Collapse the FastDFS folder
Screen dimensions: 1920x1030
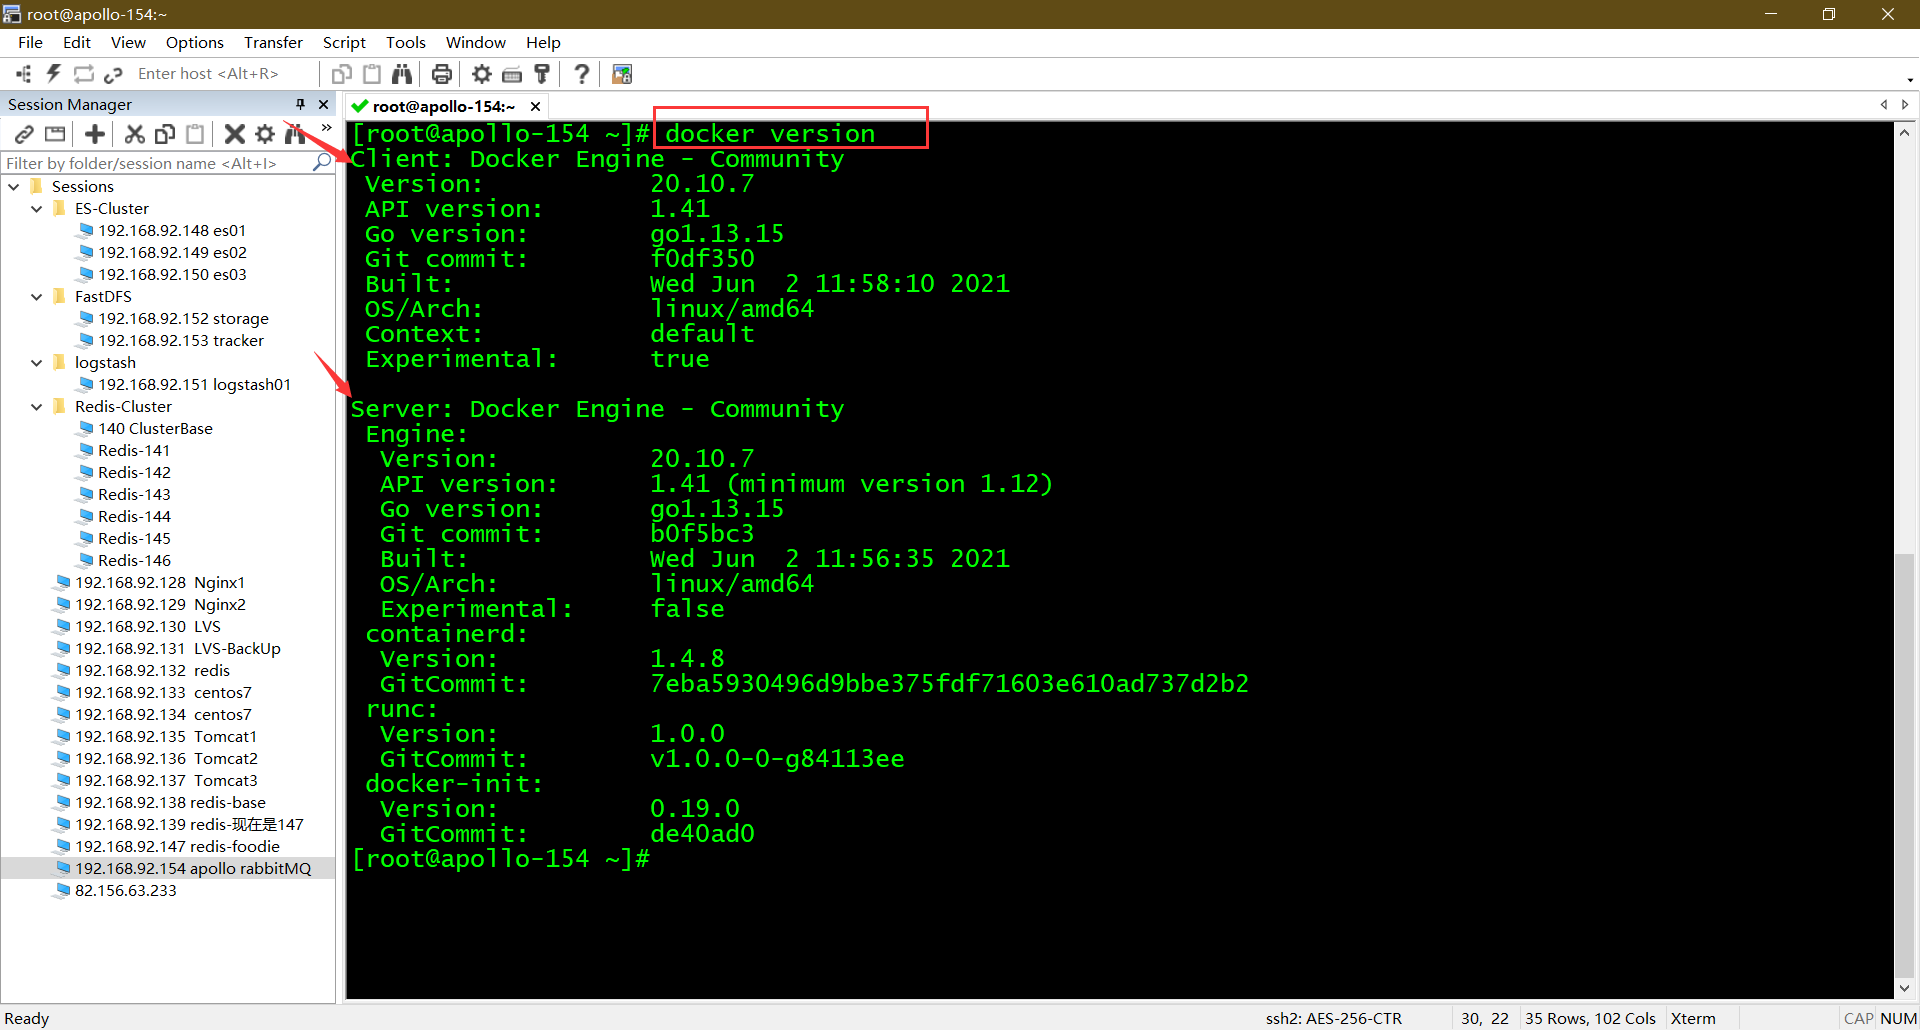37,297
